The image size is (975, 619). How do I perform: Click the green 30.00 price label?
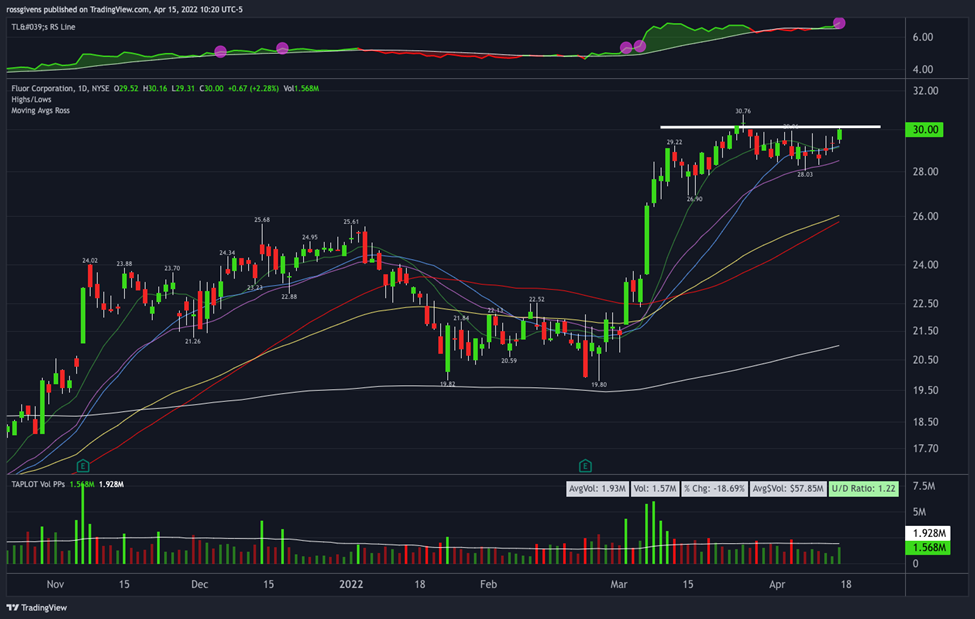click(x=925, y=129)
